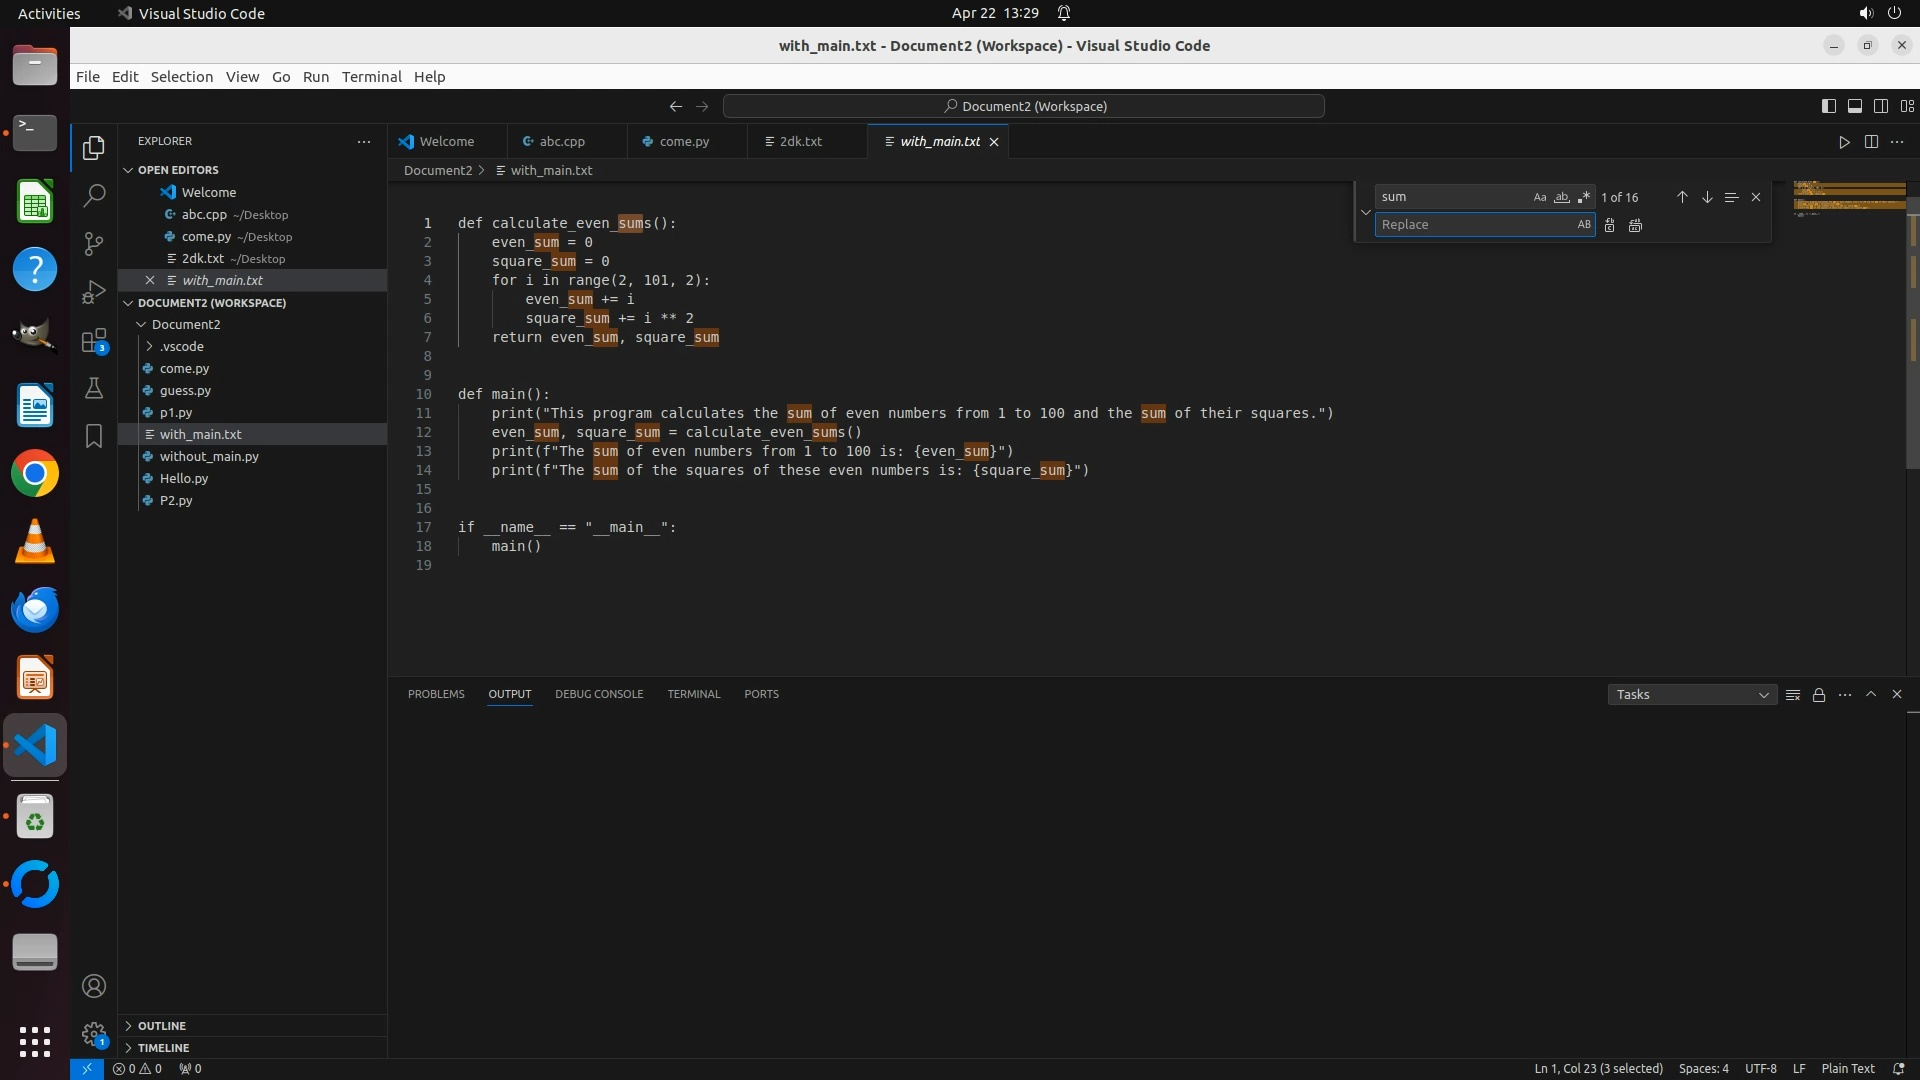
Task: Go to next search match arrow
Action: pos(1707,197)
